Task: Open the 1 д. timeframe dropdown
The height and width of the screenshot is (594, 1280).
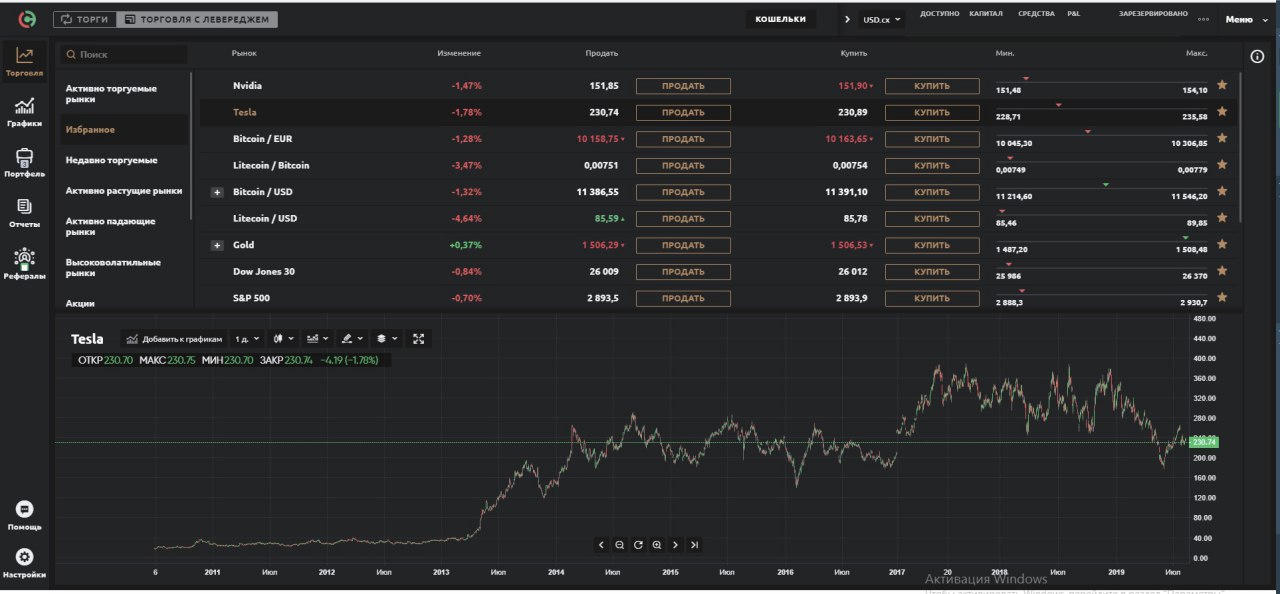Action: (247, 339)
